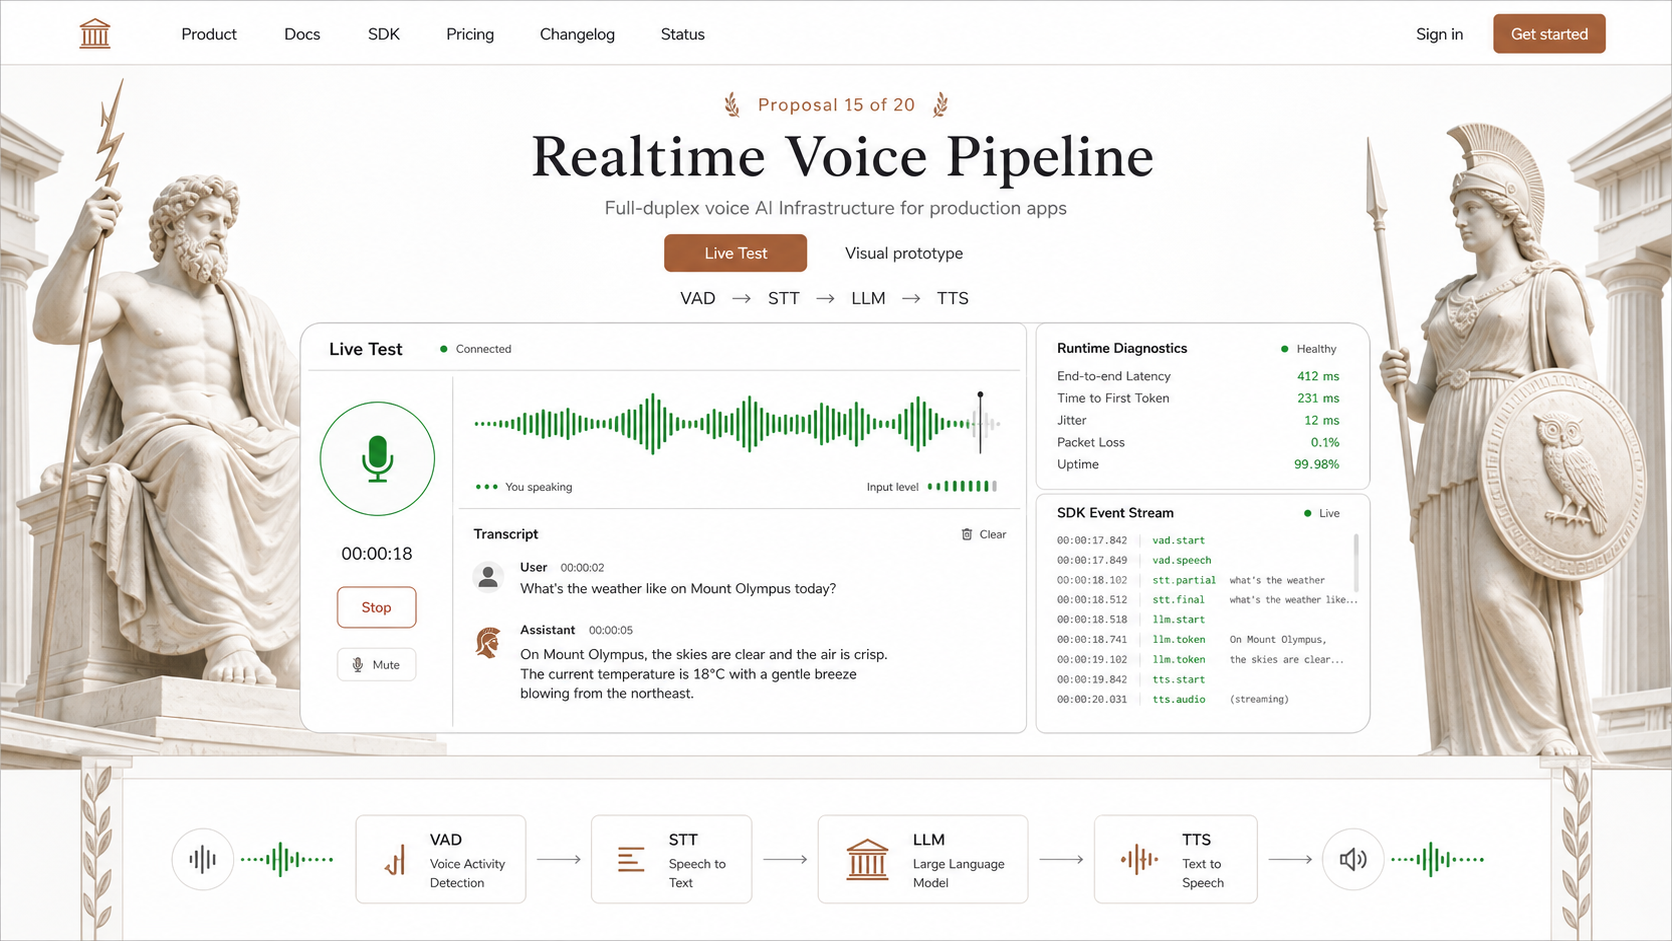Go to Docs page
The image size is (1672, 941).
point(302,34)
